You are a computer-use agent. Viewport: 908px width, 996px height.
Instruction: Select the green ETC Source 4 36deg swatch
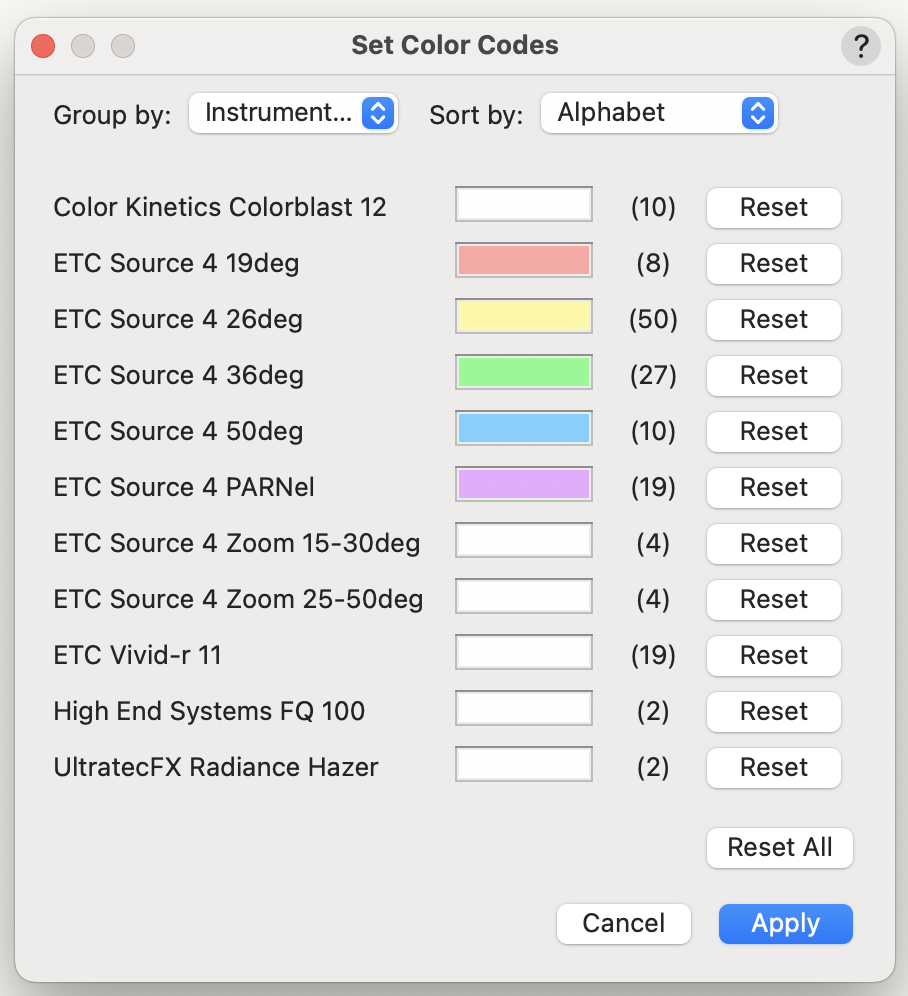[524, 373]
